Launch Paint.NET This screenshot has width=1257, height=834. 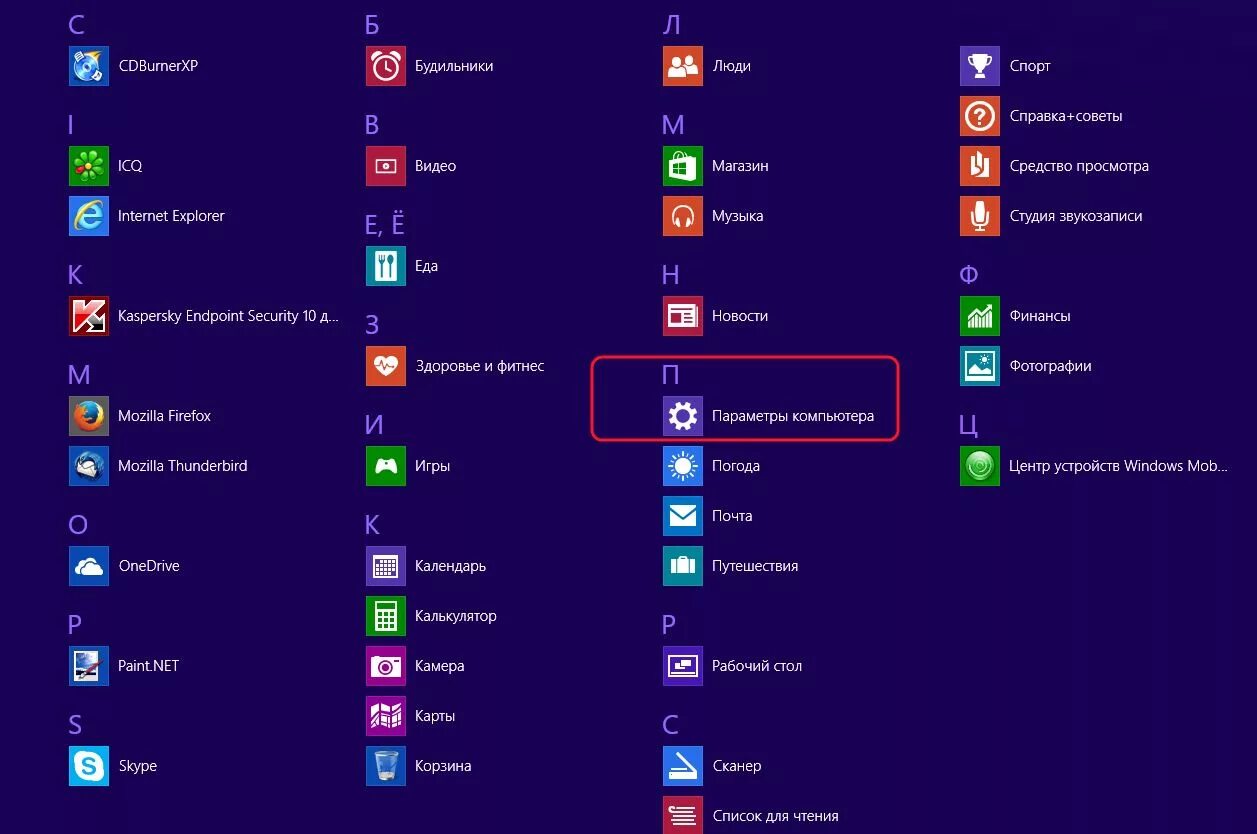pos(89,666)
